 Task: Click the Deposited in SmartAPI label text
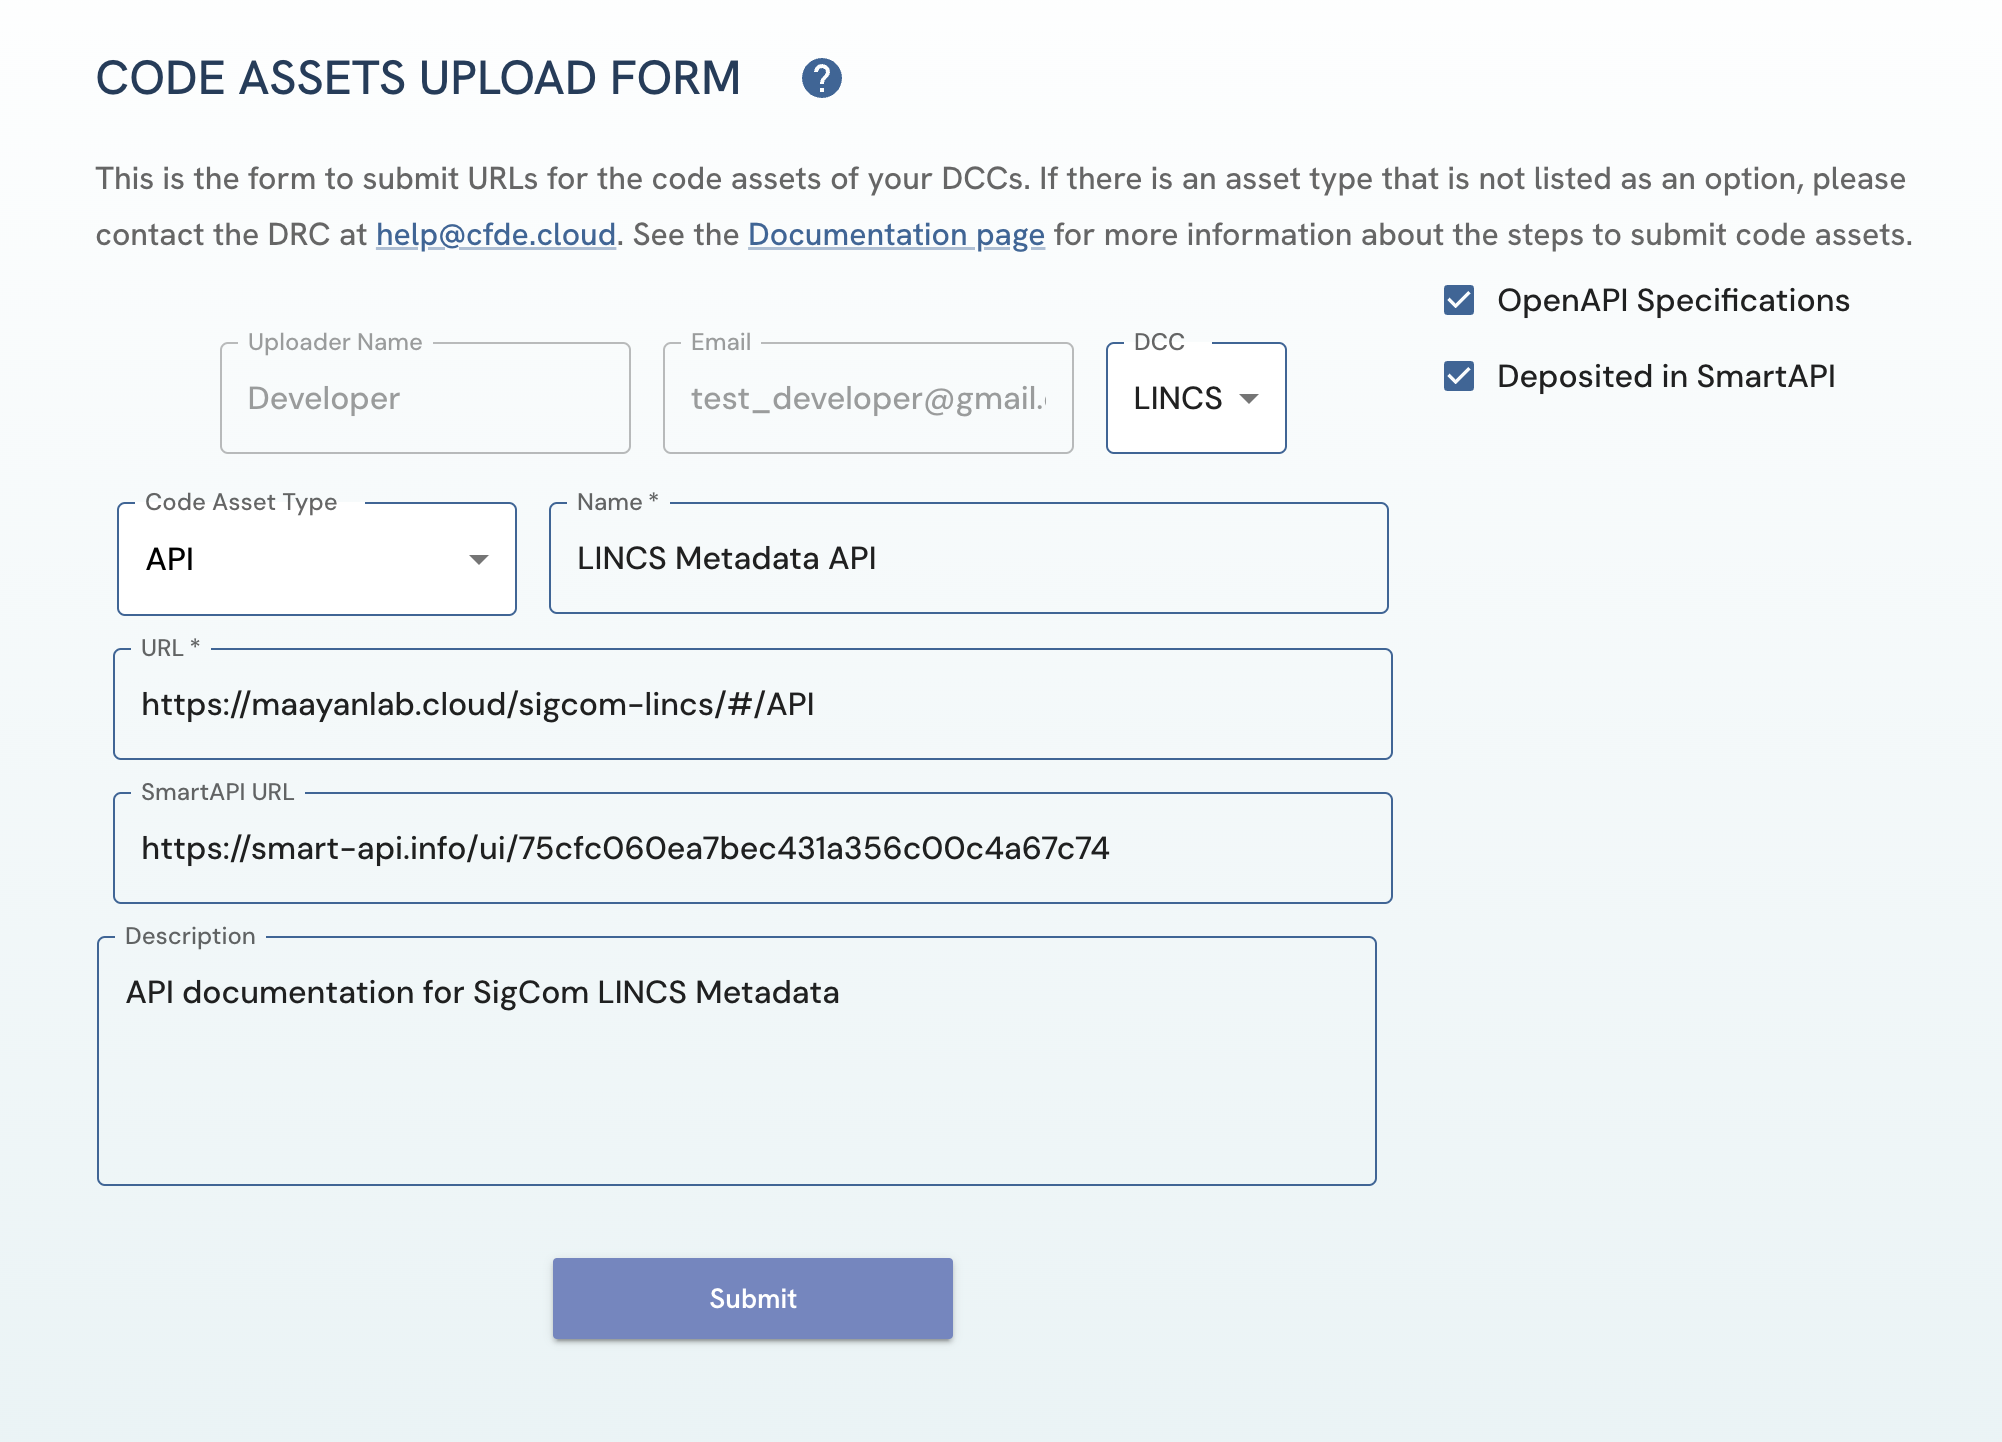point(1665,376)
